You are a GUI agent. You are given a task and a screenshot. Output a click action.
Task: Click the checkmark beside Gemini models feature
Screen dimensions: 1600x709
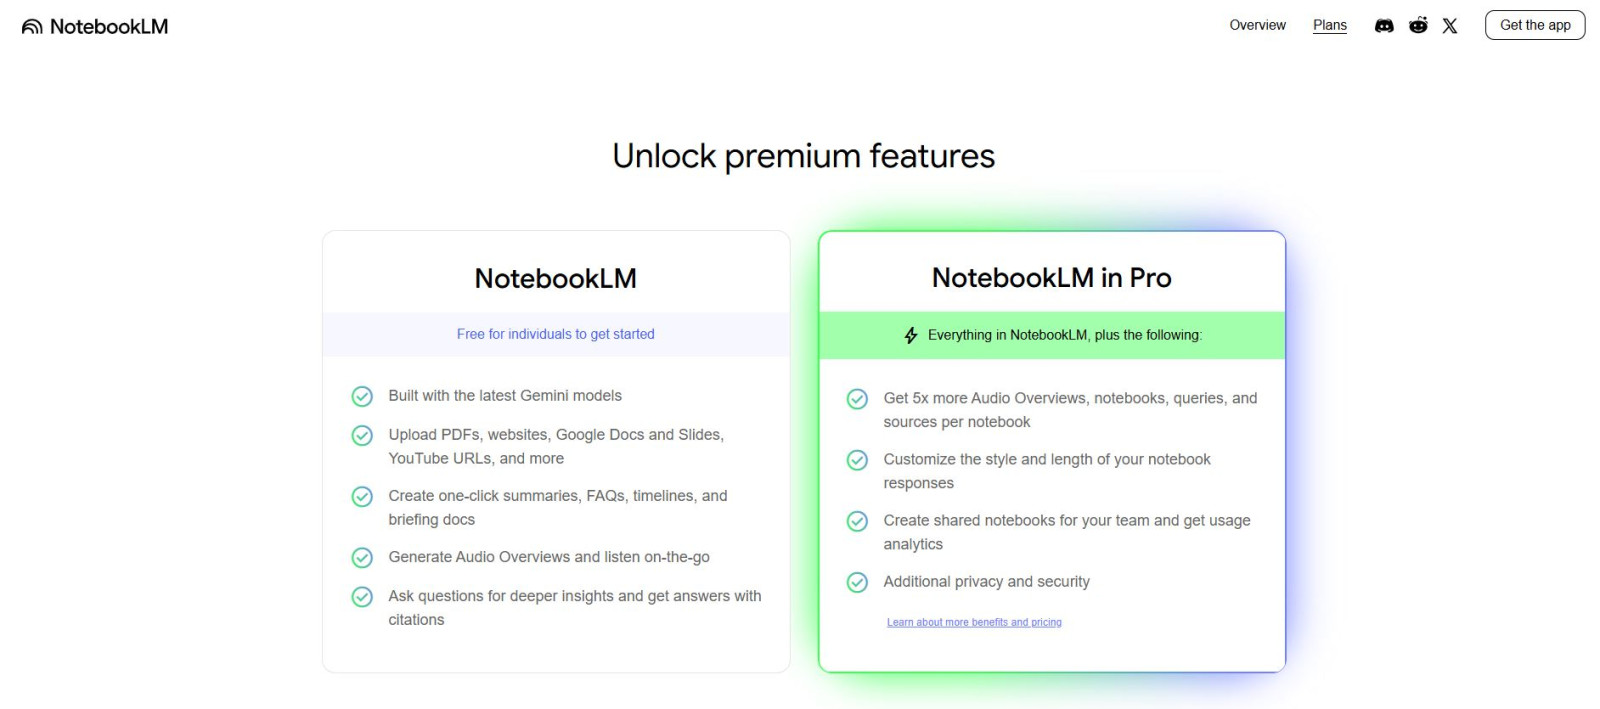(x=362, y=396)
